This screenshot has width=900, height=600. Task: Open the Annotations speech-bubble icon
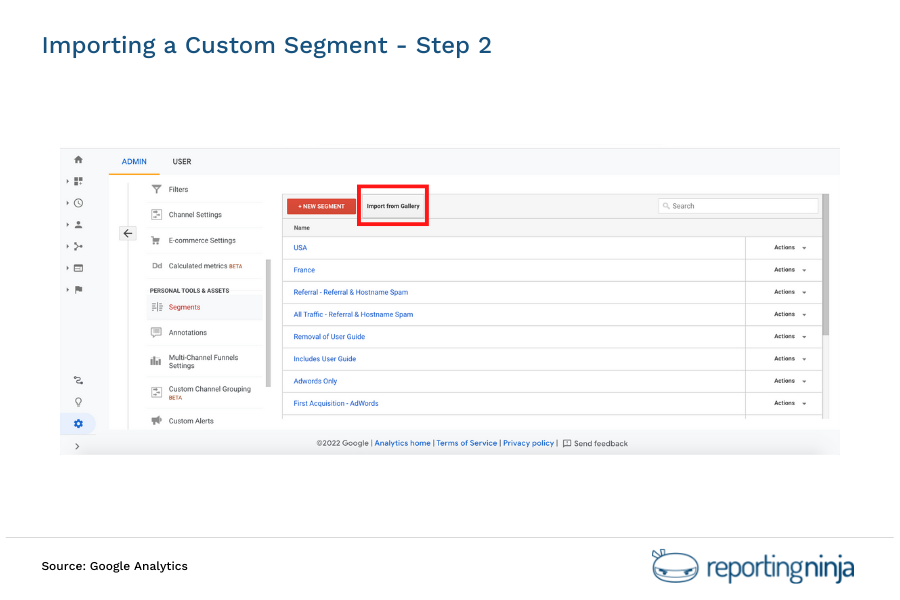click(156, 332)
